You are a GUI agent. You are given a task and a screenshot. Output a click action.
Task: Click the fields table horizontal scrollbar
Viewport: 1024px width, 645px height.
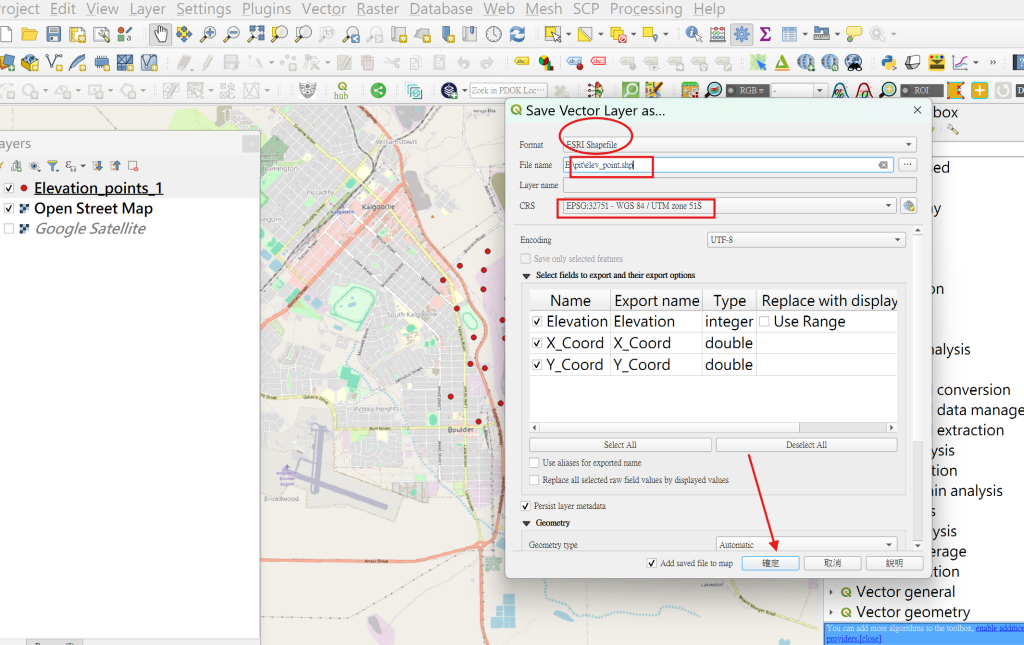pyautogui.click(x=712, y=428)
